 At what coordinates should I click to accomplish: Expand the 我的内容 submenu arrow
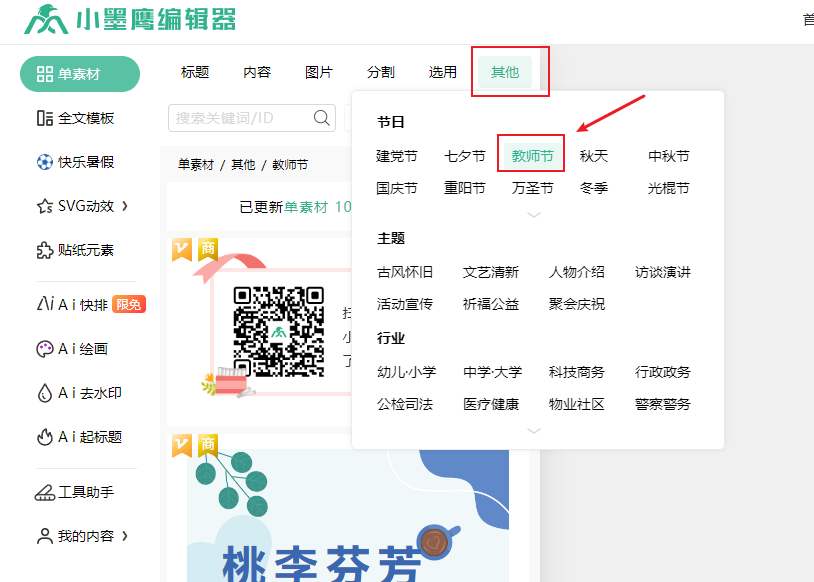[125, 536]
